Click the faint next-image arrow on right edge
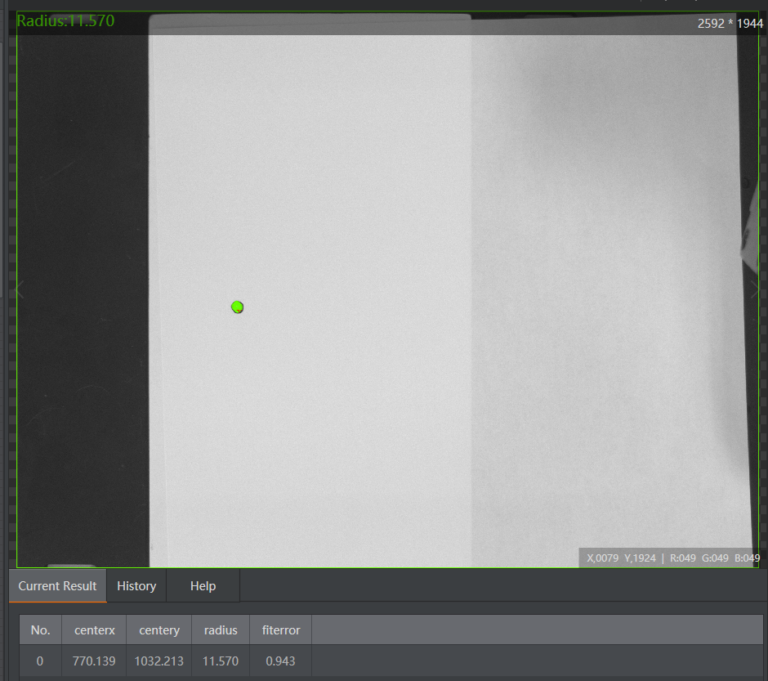The image size is (768, 681). [753, 290]
